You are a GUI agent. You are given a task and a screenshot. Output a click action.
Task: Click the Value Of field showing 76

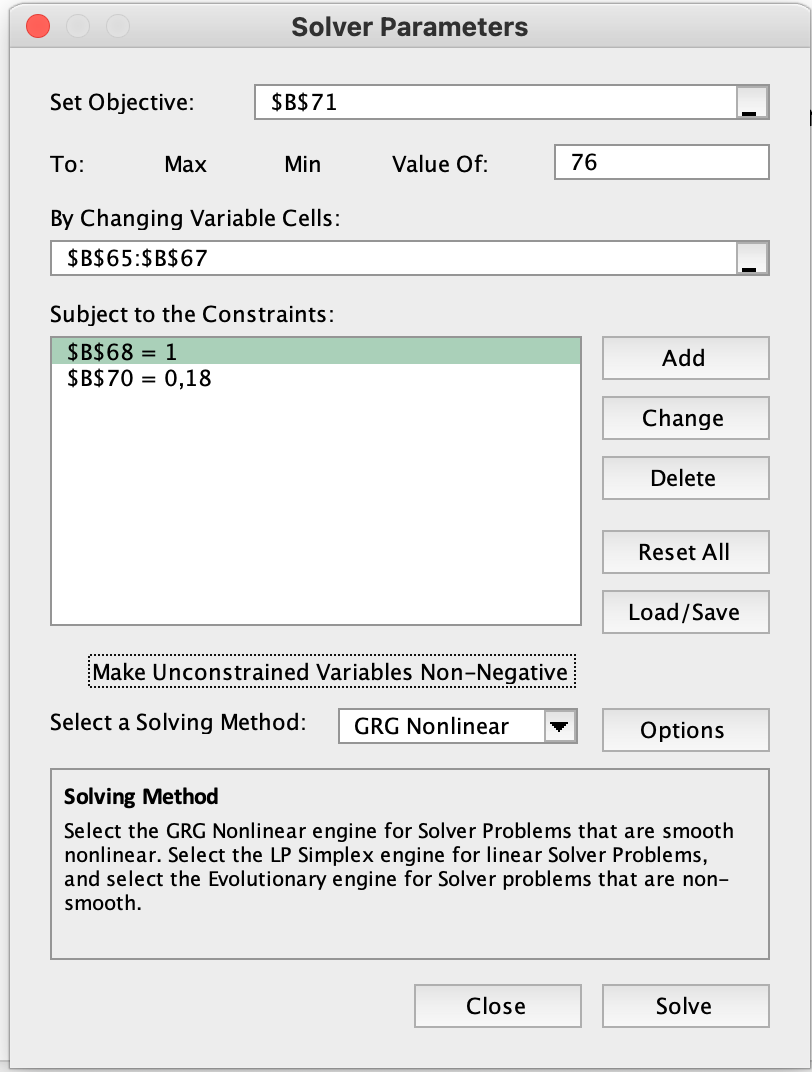[662, 162]
